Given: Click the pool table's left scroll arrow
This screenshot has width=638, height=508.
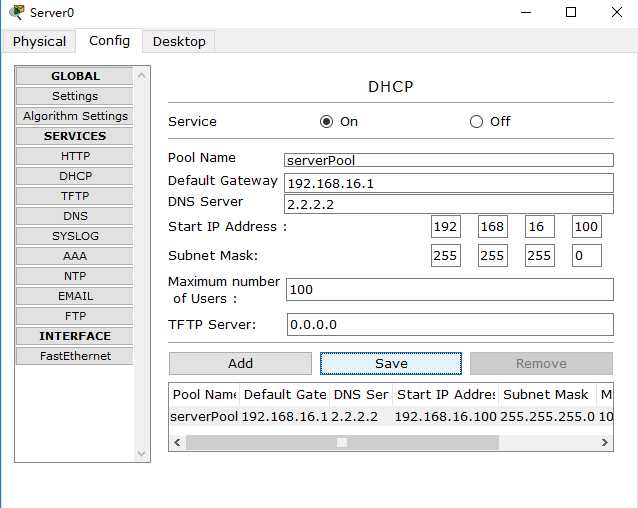Looking at the screenshot, I should coord(177,443).
